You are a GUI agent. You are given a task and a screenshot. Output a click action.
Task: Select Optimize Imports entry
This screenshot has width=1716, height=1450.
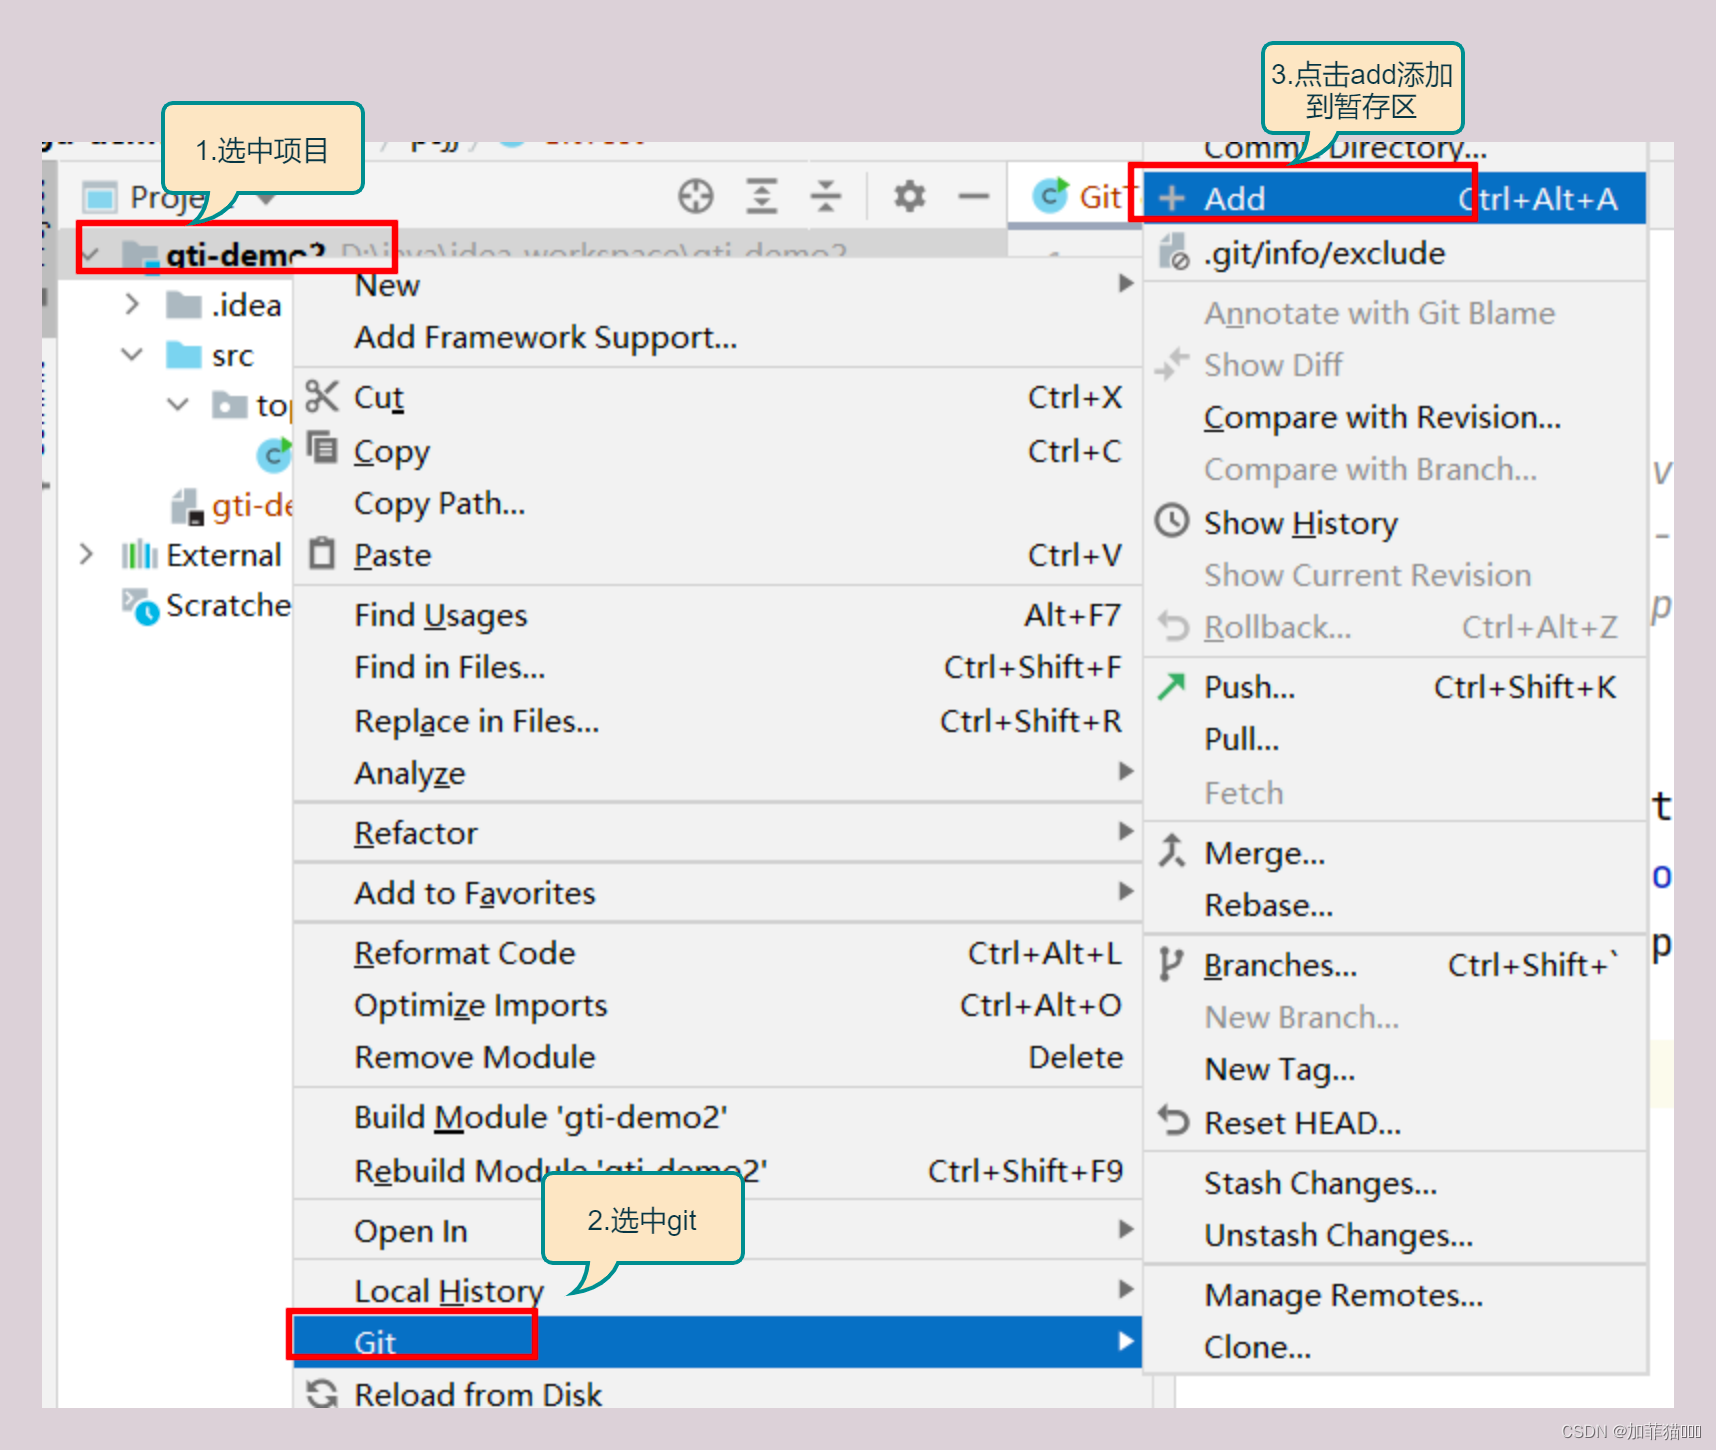[x=718, y=1005]
